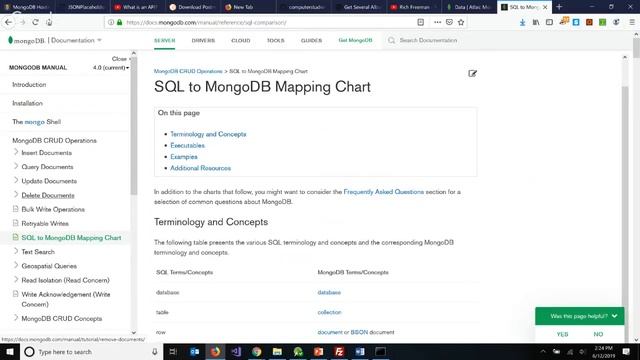Click the MongoDB leaf logo
The height and width of the screenshot is (360, 640).
(x=11, y=40)
